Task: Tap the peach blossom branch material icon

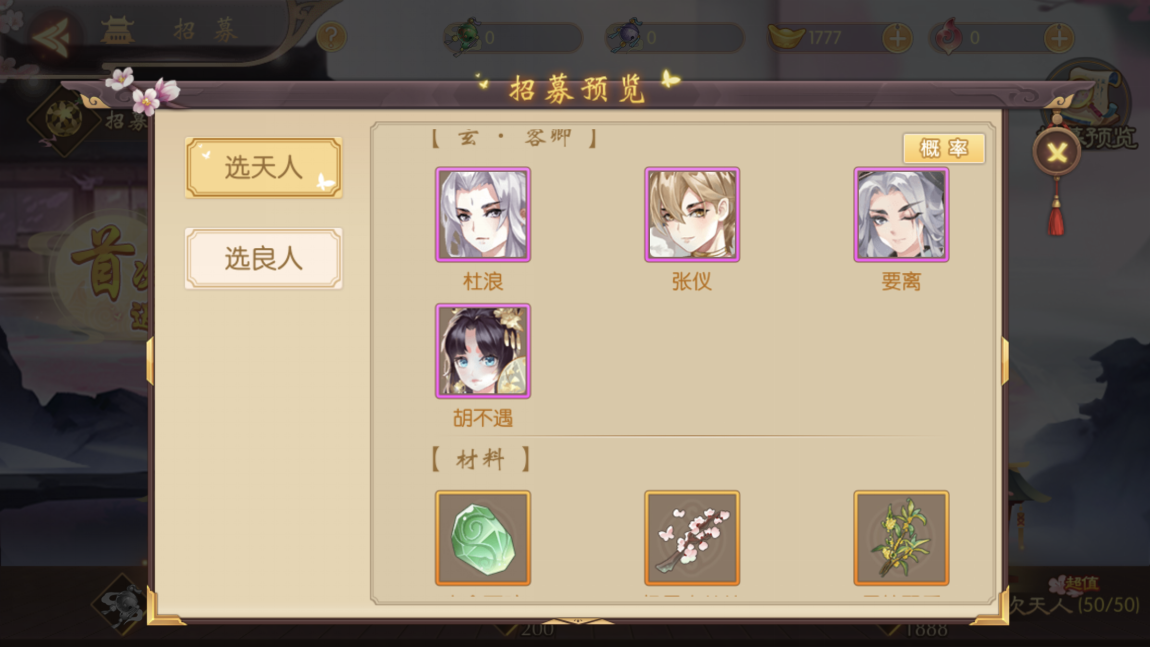Action: [x=692, y=538]
